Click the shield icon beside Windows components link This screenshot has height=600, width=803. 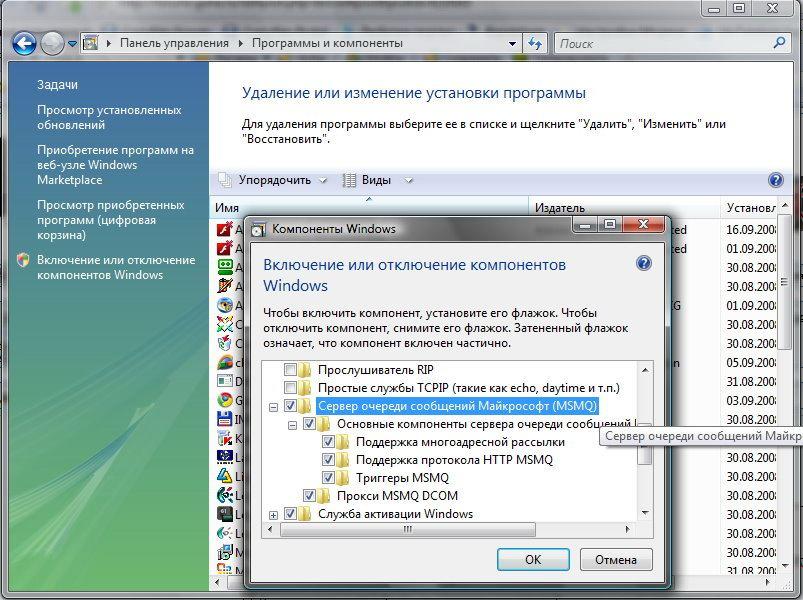coord(23,260)
